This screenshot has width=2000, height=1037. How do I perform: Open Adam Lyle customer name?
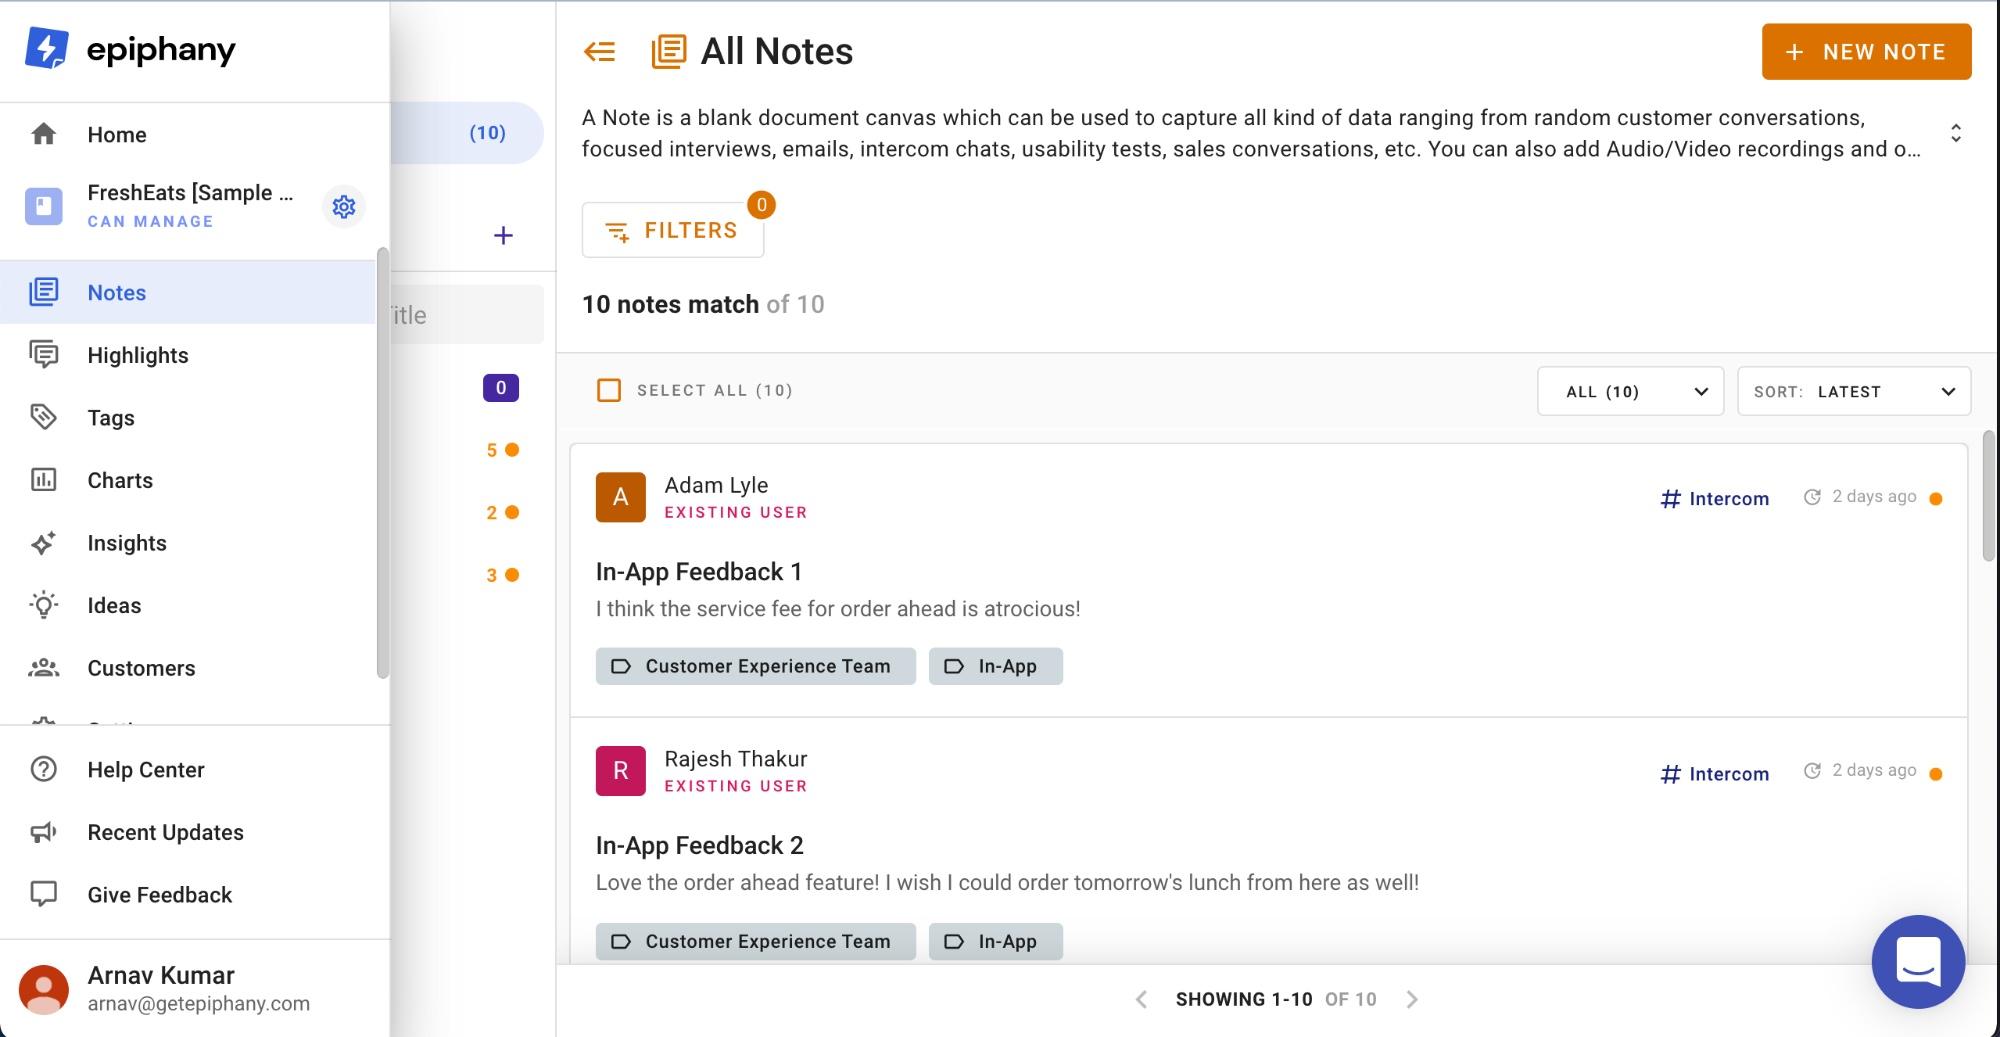716,485
